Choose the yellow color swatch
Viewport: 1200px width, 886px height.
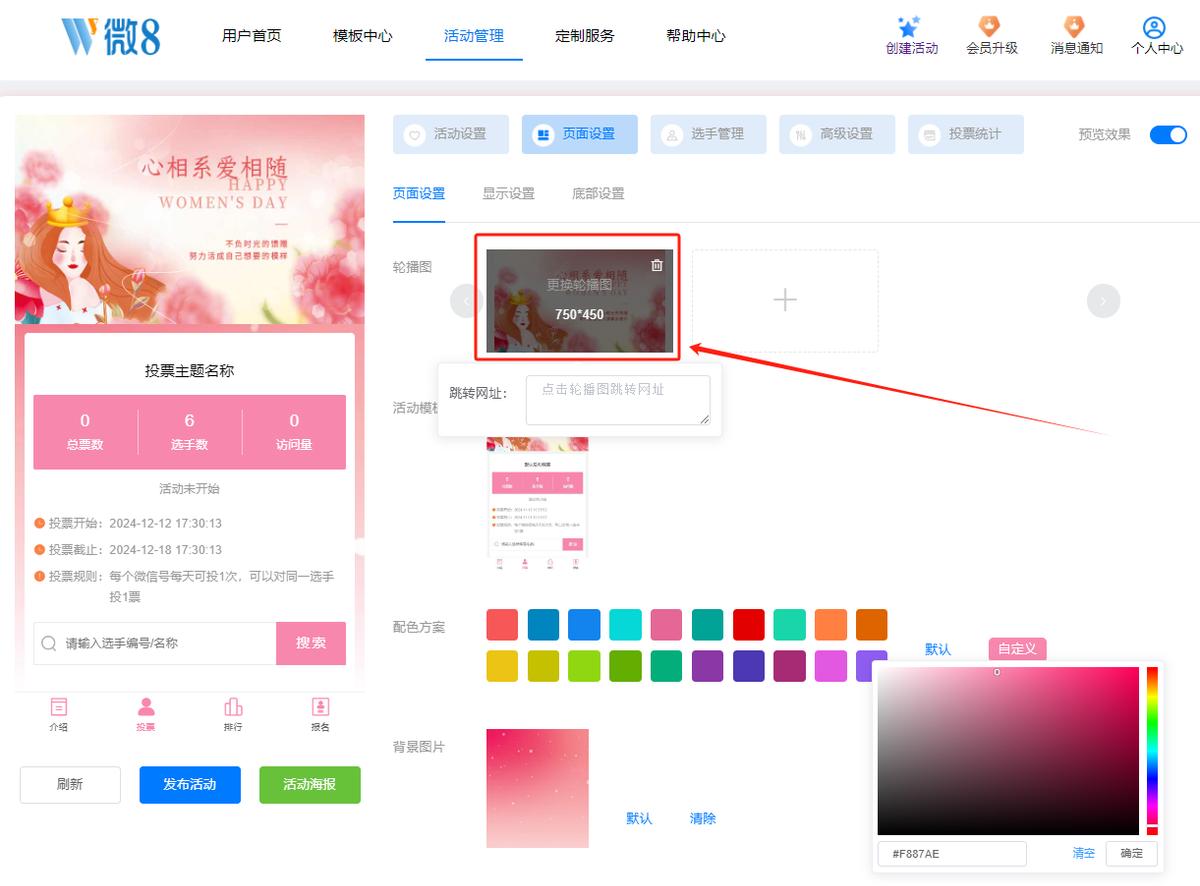(x=502, y=666)
